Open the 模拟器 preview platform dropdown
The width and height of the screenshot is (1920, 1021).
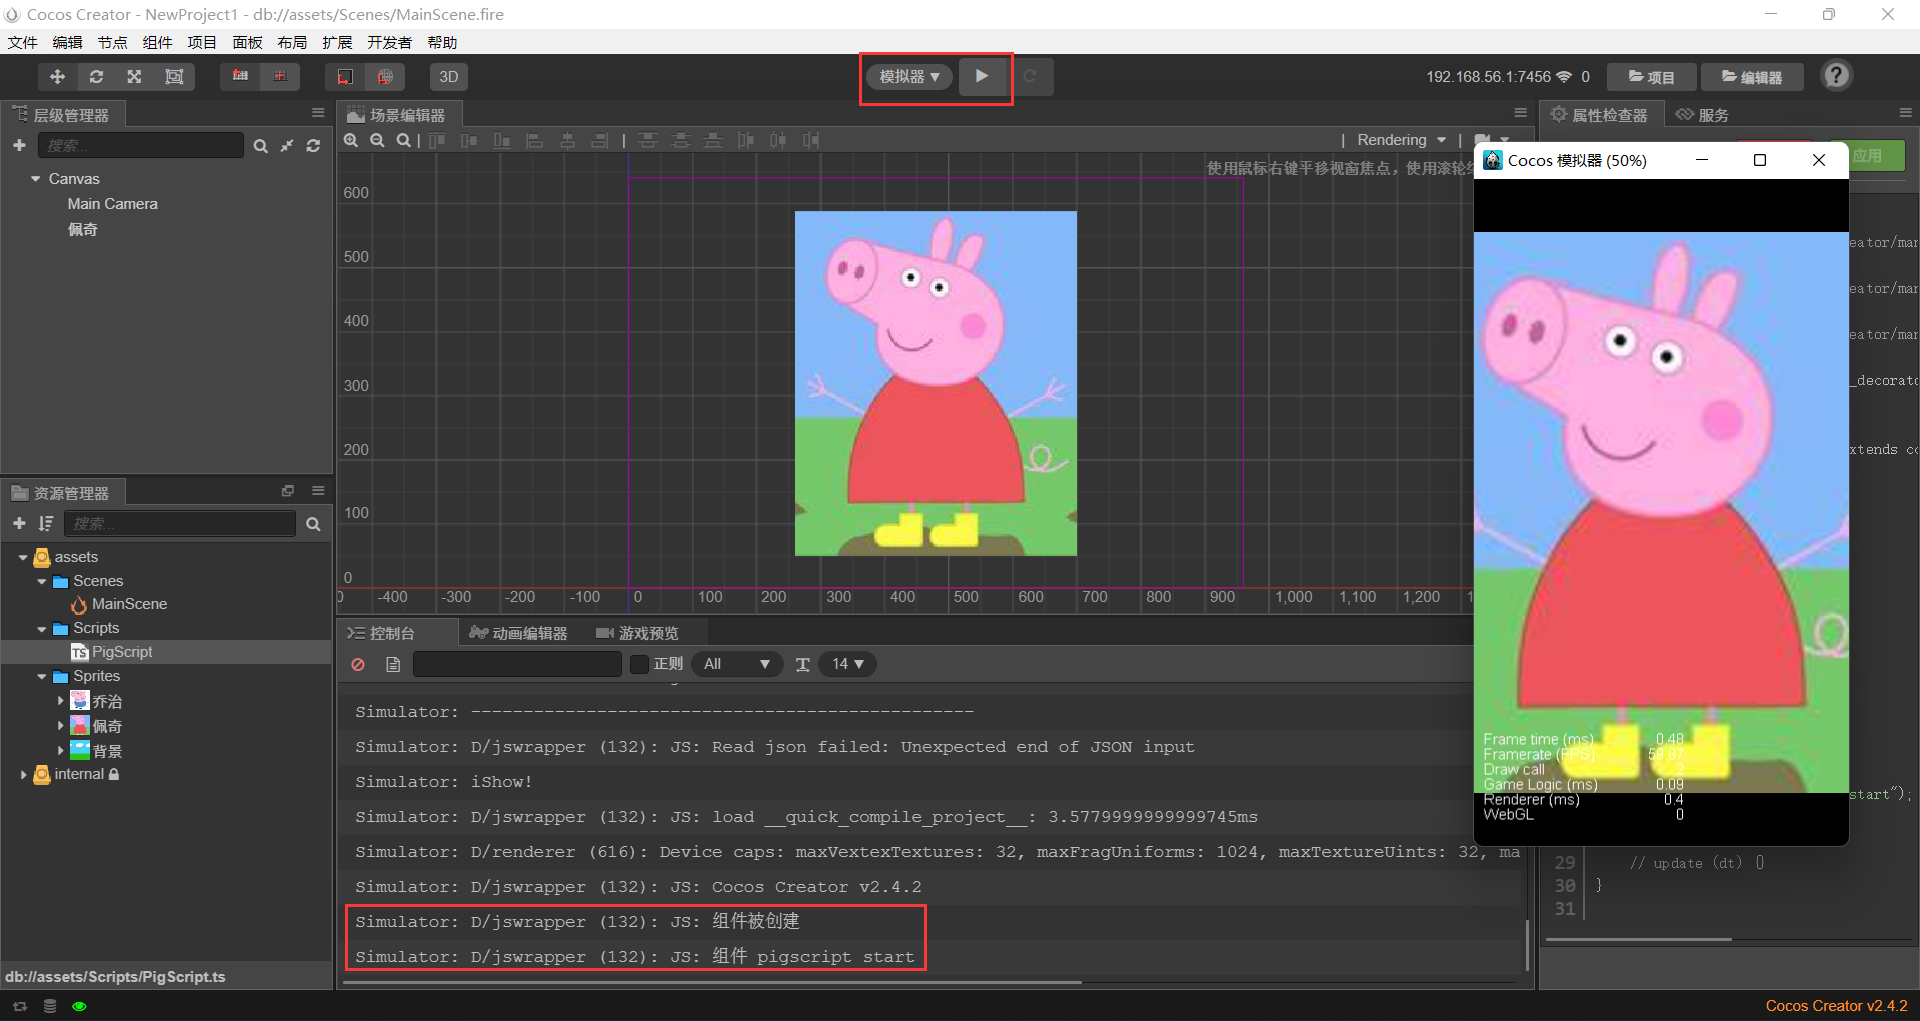908,77
